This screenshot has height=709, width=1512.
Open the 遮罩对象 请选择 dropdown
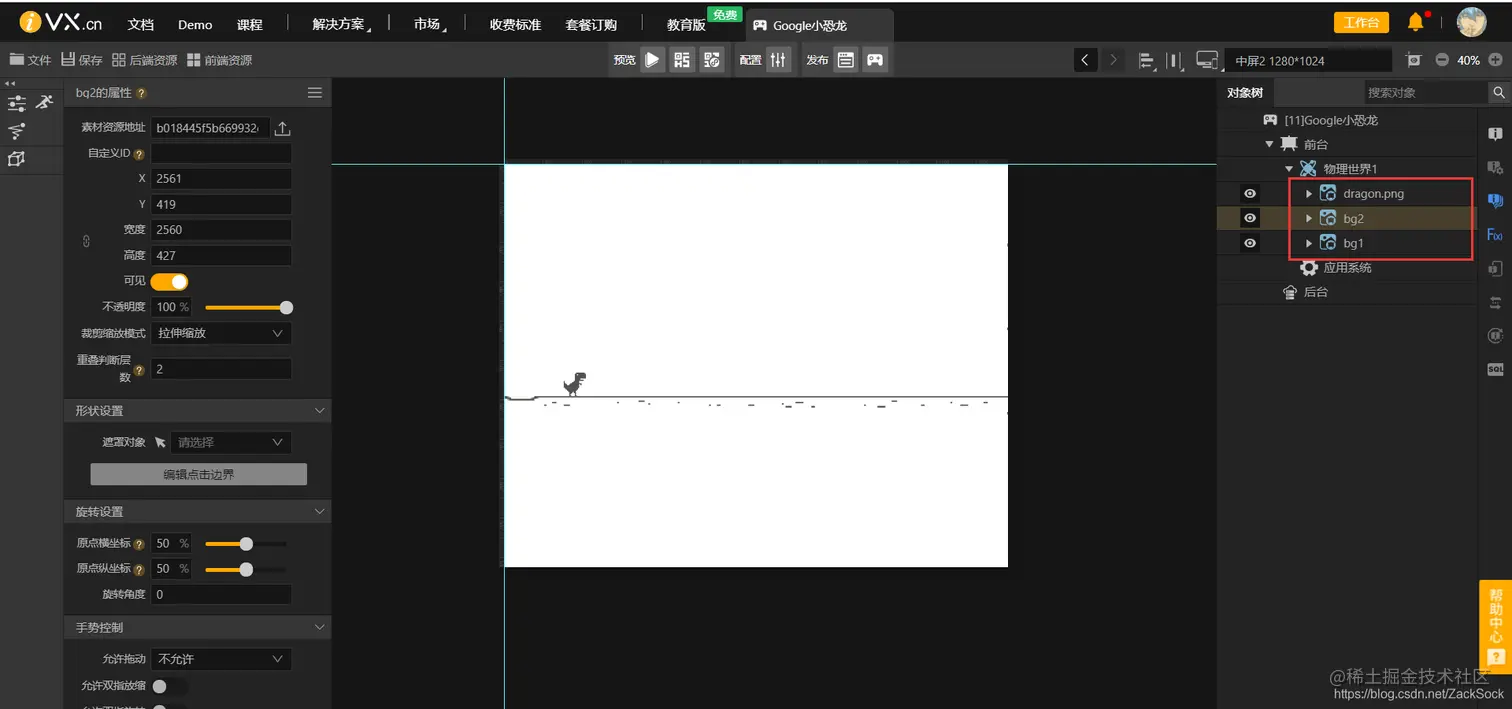click(231, 442)
